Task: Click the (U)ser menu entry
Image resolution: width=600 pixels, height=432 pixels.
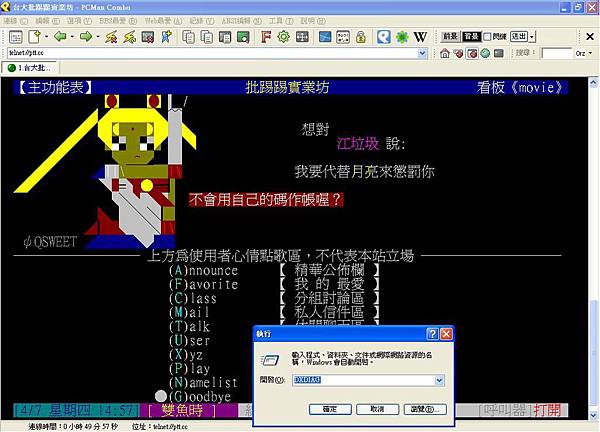Action: (189, 341)
